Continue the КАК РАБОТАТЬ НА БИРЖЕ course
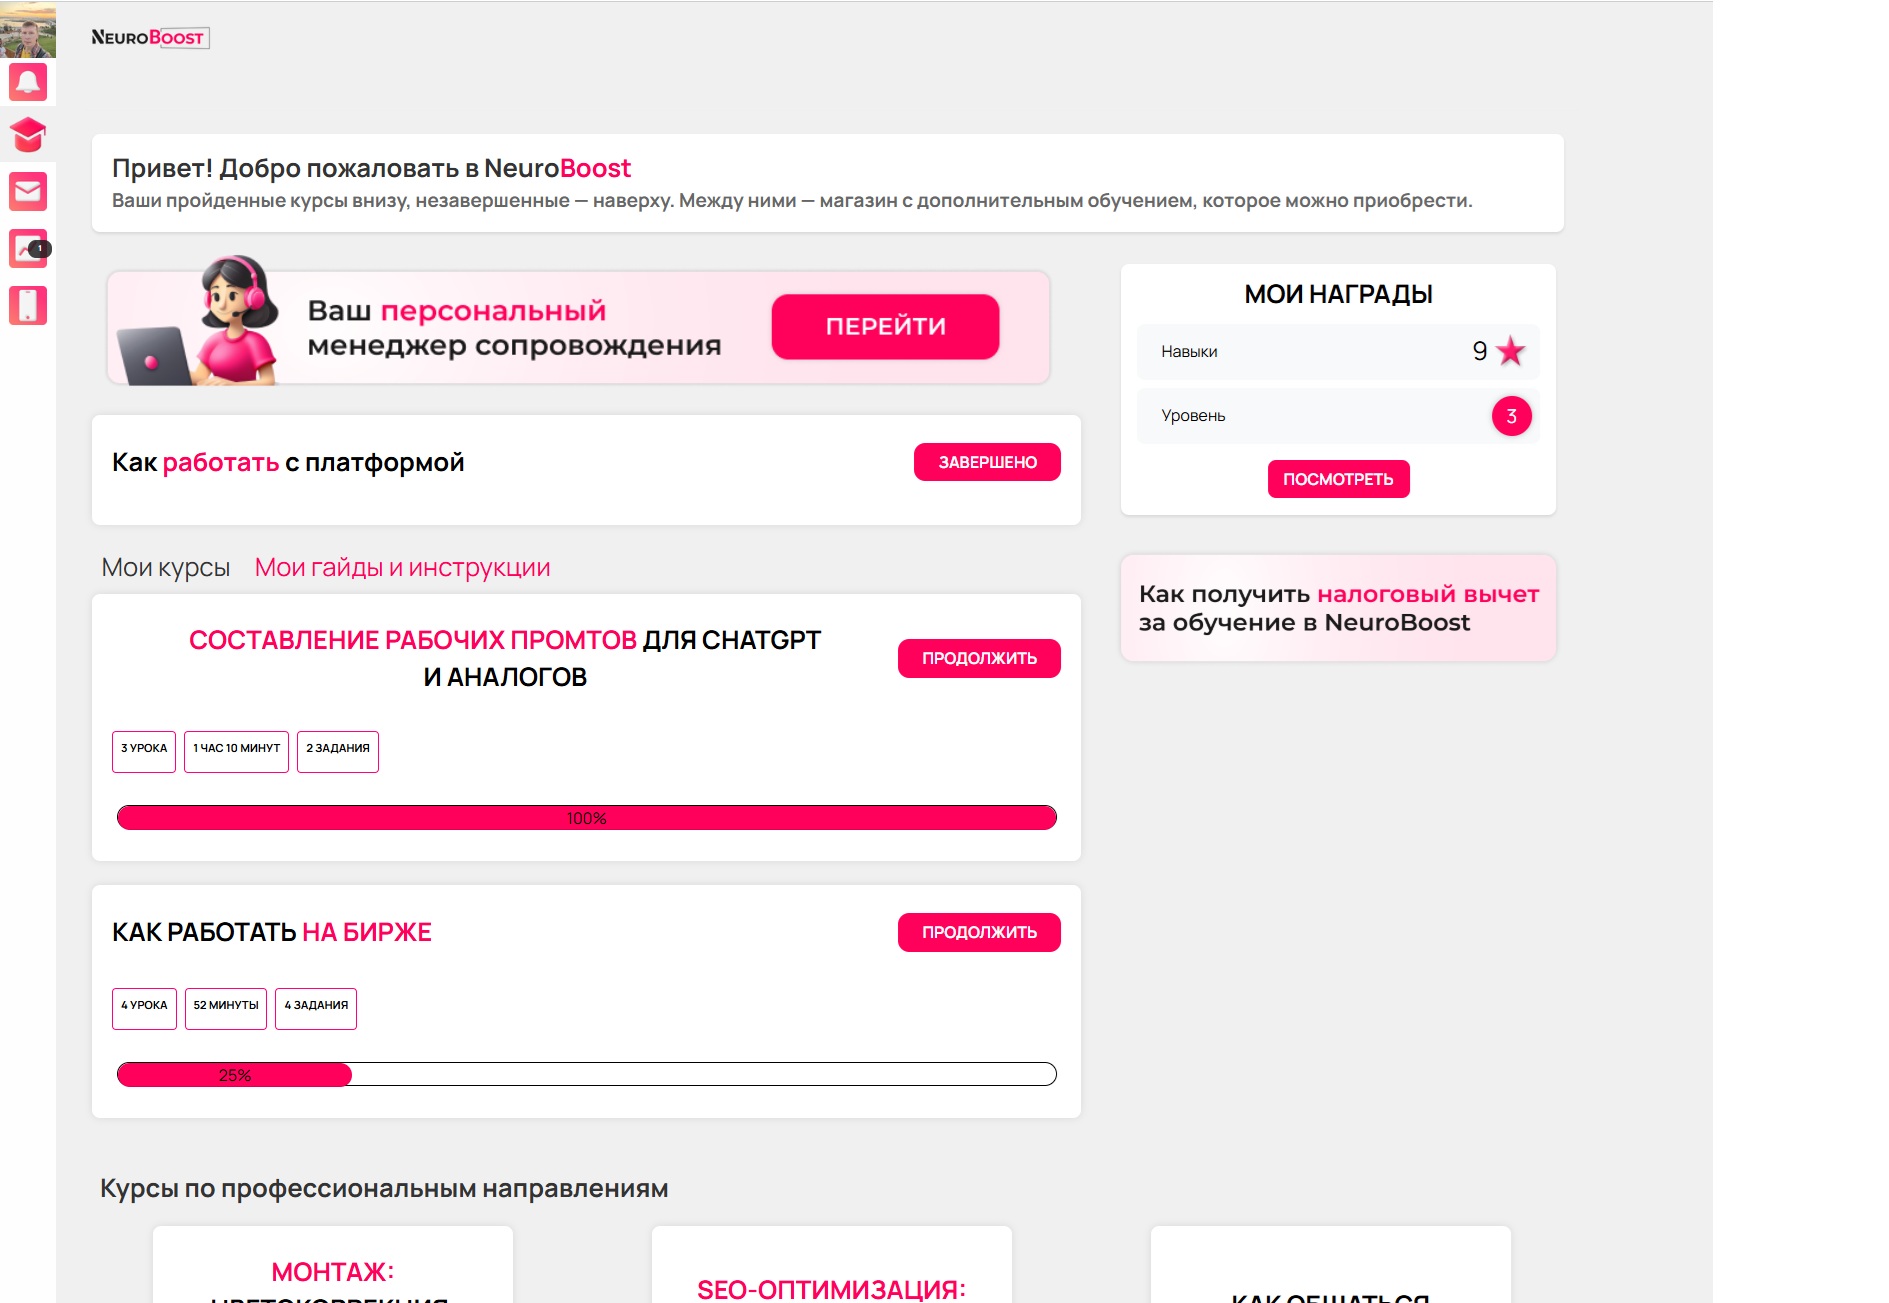The height and width of the screenshot is (1303, 1889). click(979, 932)
